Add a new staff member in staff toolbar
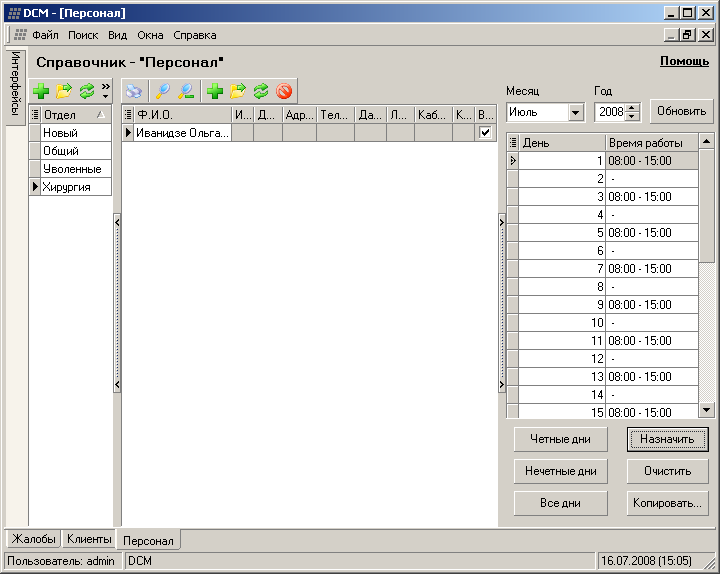 (214, 91)
